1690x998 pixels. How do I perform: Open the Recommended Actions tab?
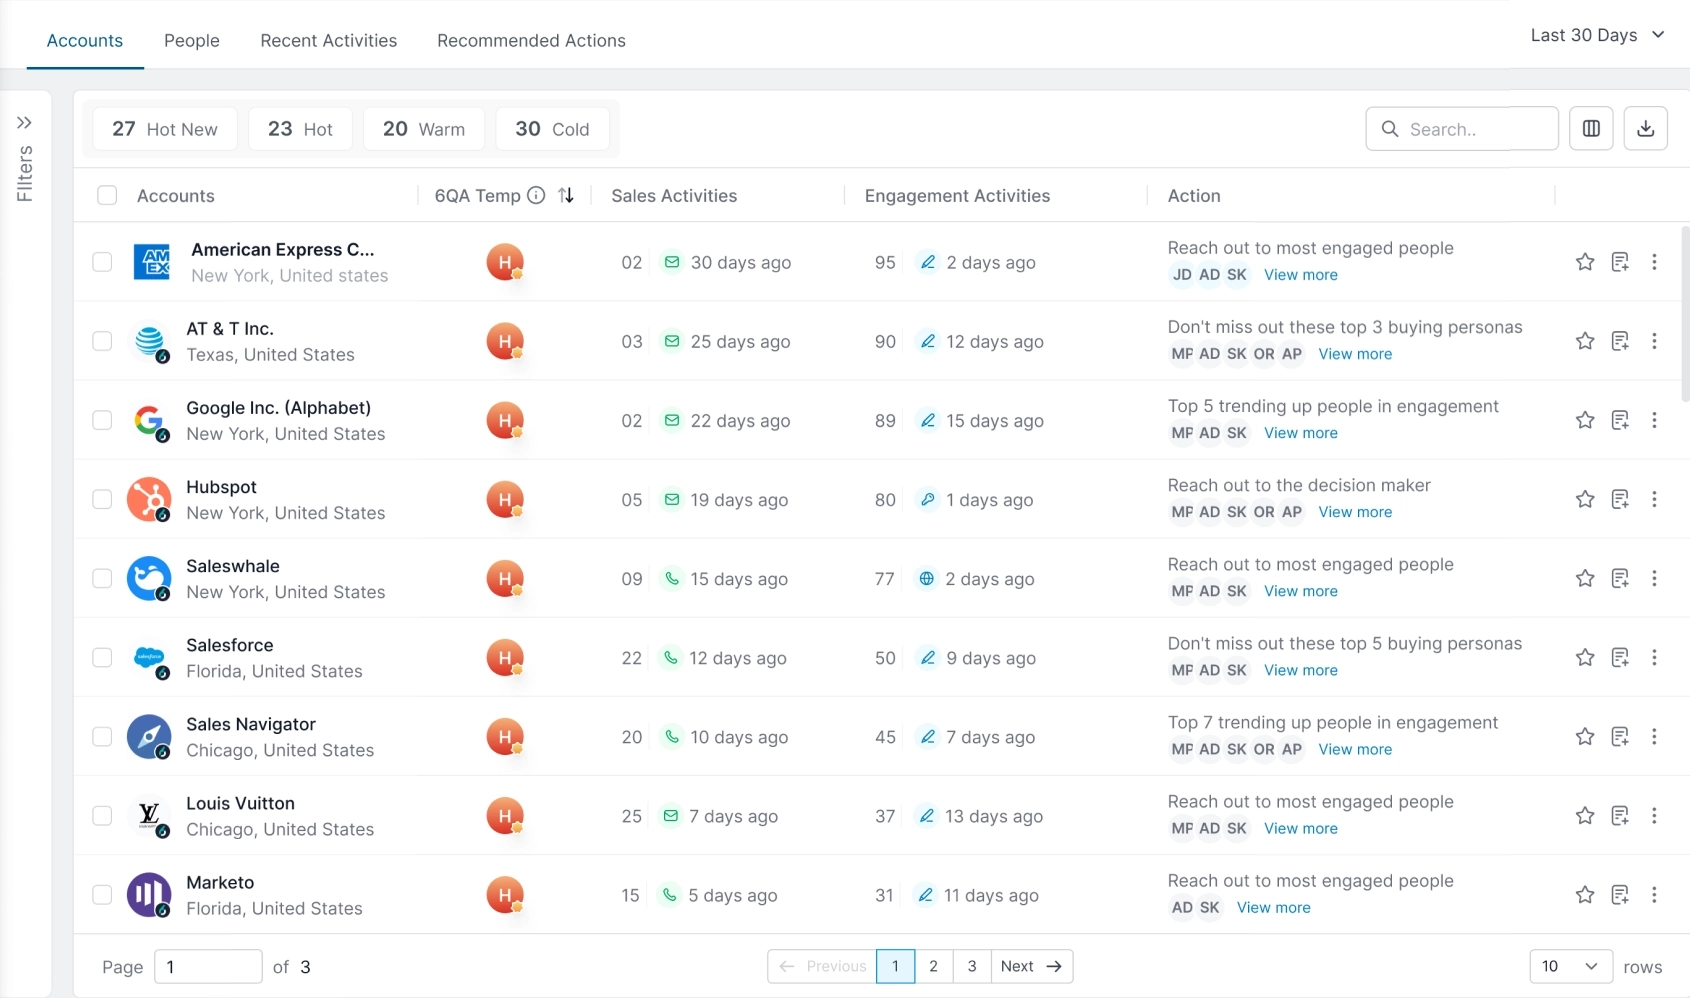point(531,40)
